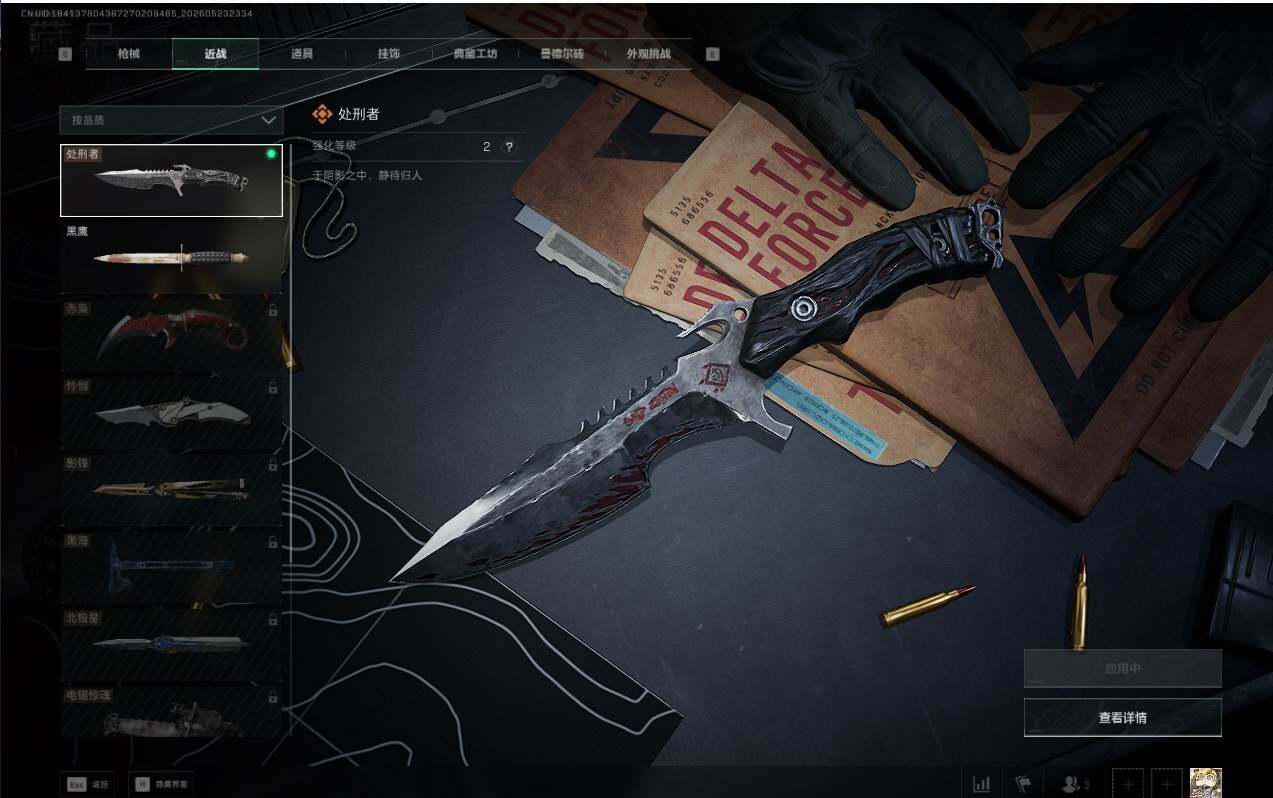The width and height of the screenshot is (1273, 798).
Task: Click the lock icon on 电锯惊魂
Action: click(x=273, y=696)
